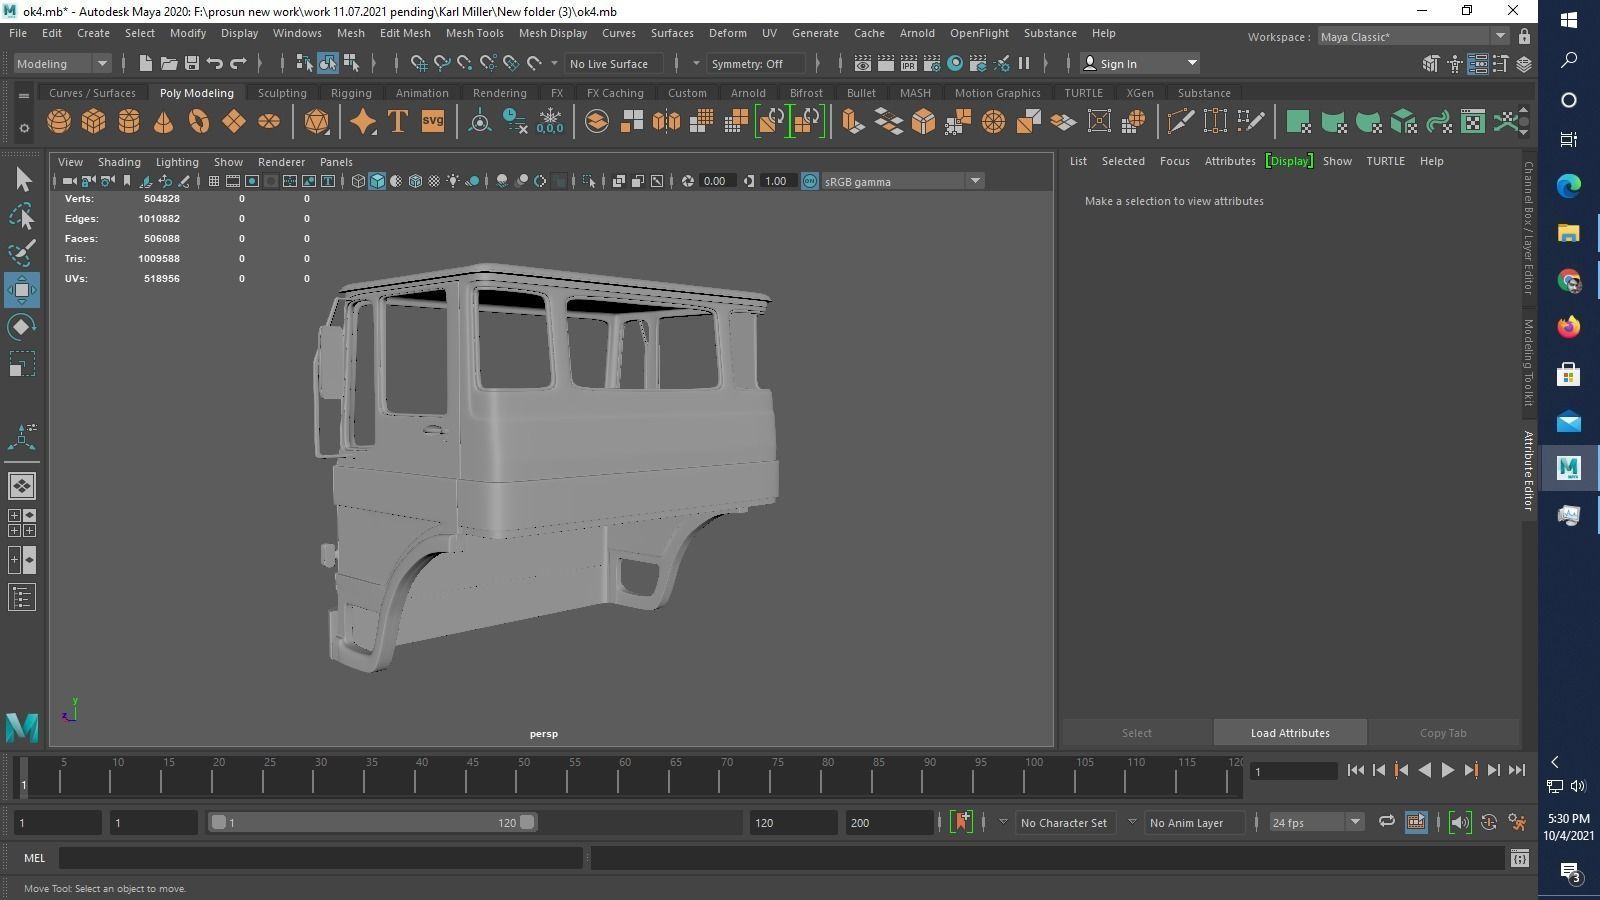Open the viewport Shading menu
Screen dimensions: 1600x900
(119, 161)
